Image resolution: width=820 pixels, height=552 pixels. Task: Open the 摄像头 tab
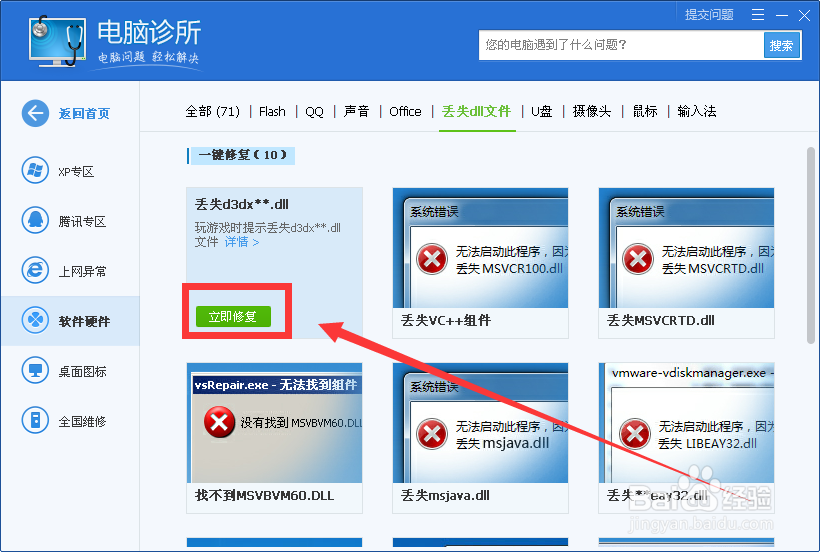point(591,111)
